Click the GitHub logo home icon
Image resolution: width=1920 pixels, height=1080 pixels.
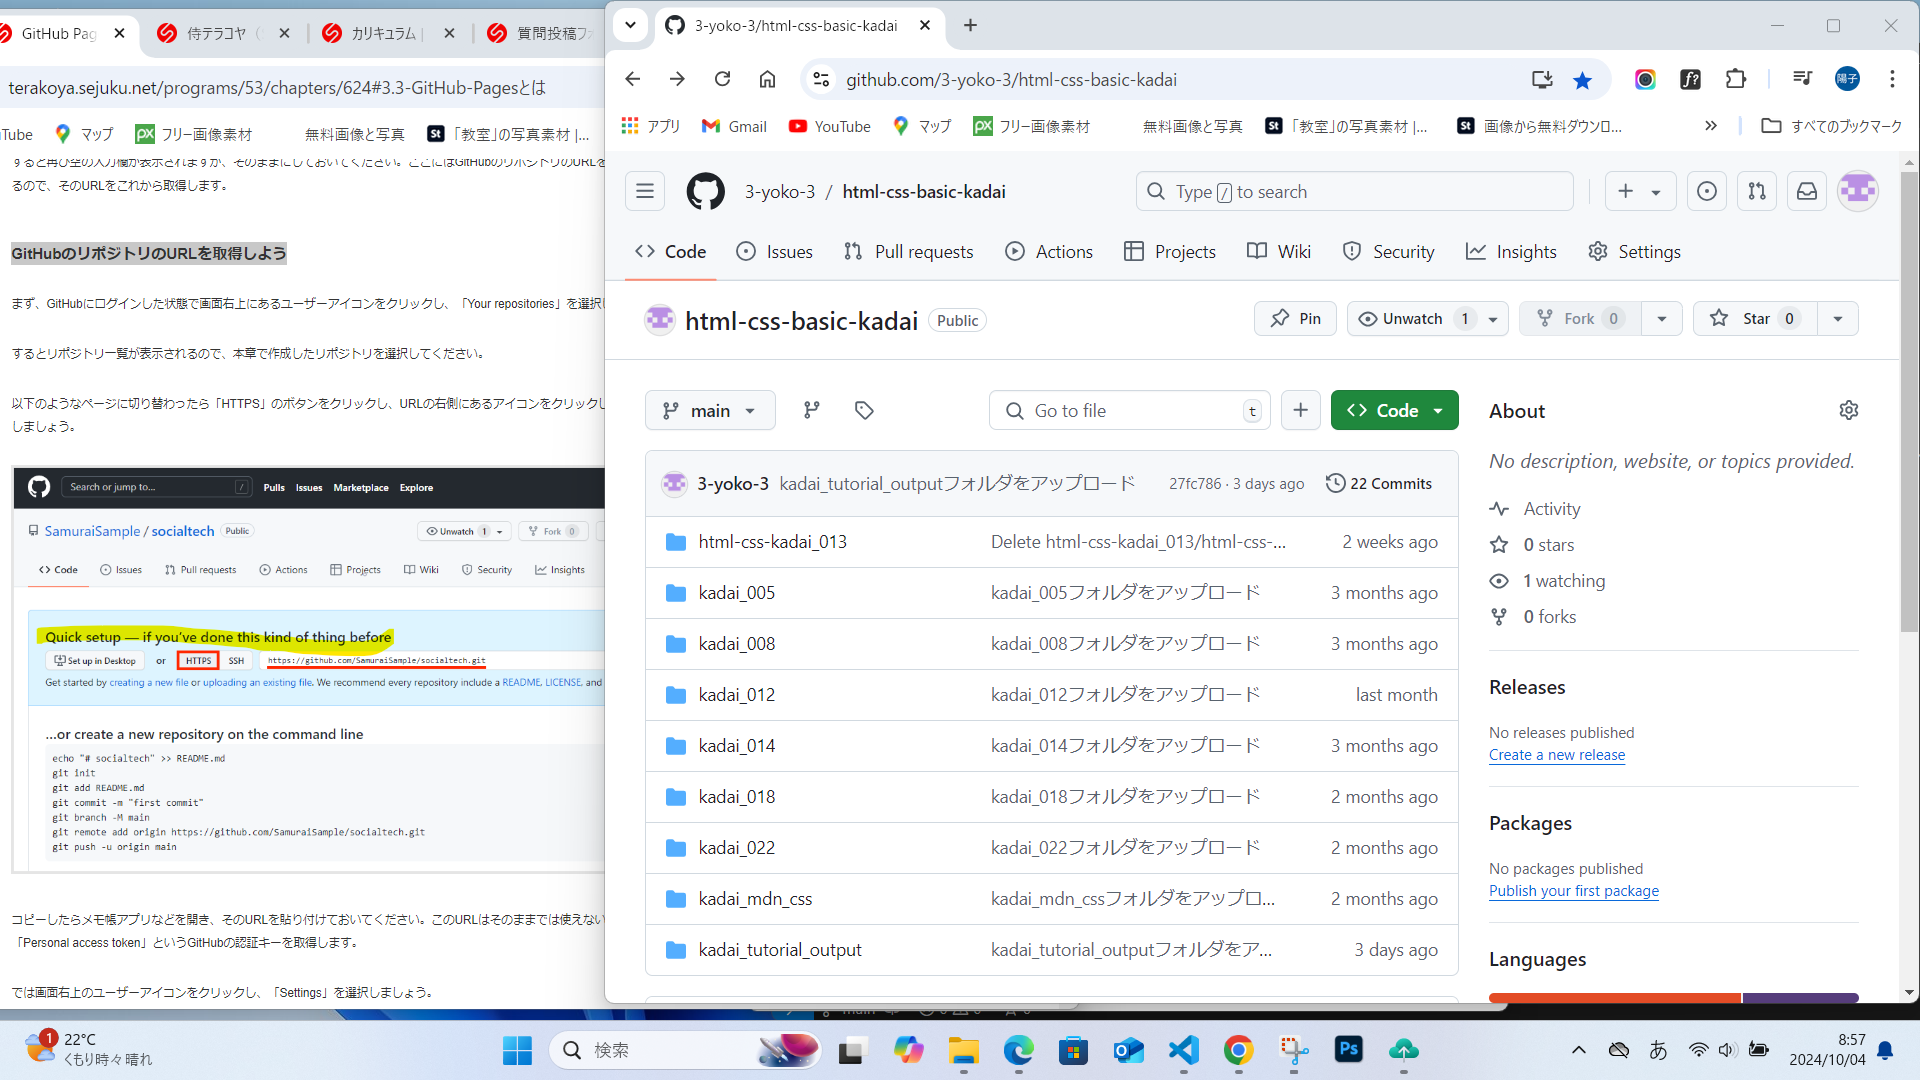705,191
